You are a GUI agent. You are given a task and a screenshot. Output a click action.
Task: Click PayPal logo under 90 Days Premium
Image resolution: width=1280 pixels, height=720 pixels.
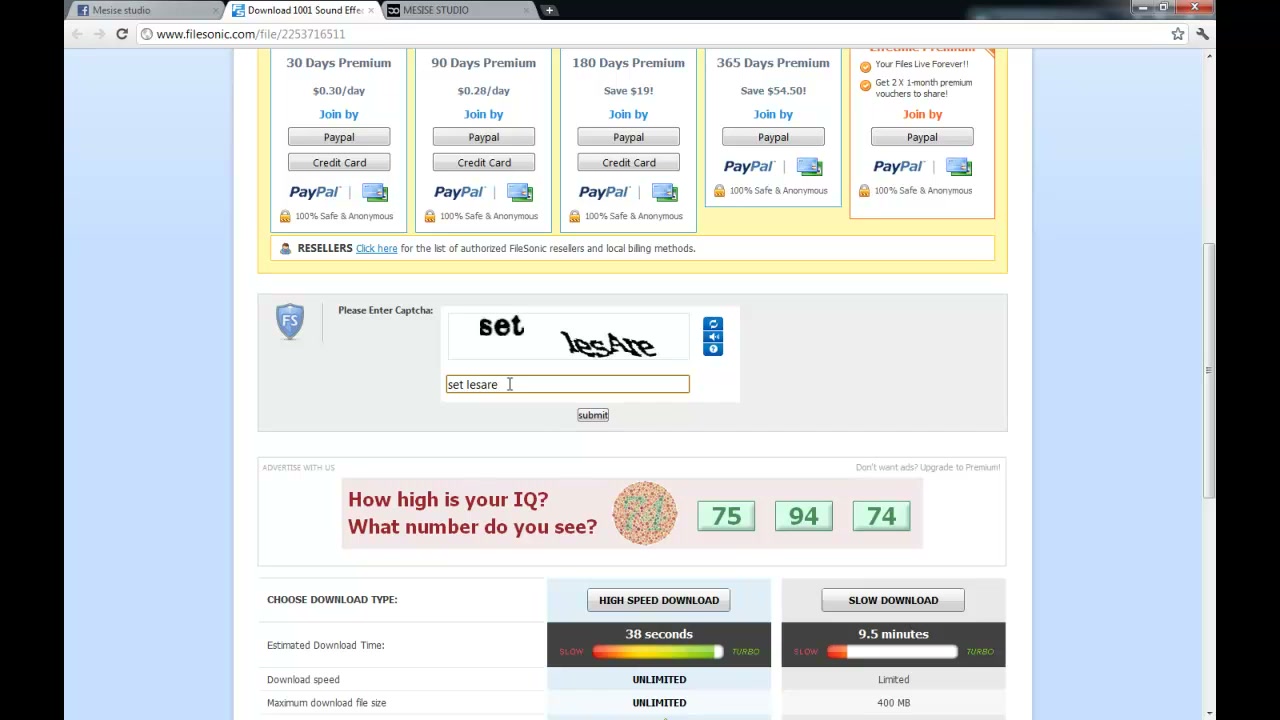(x=459, y=192)
